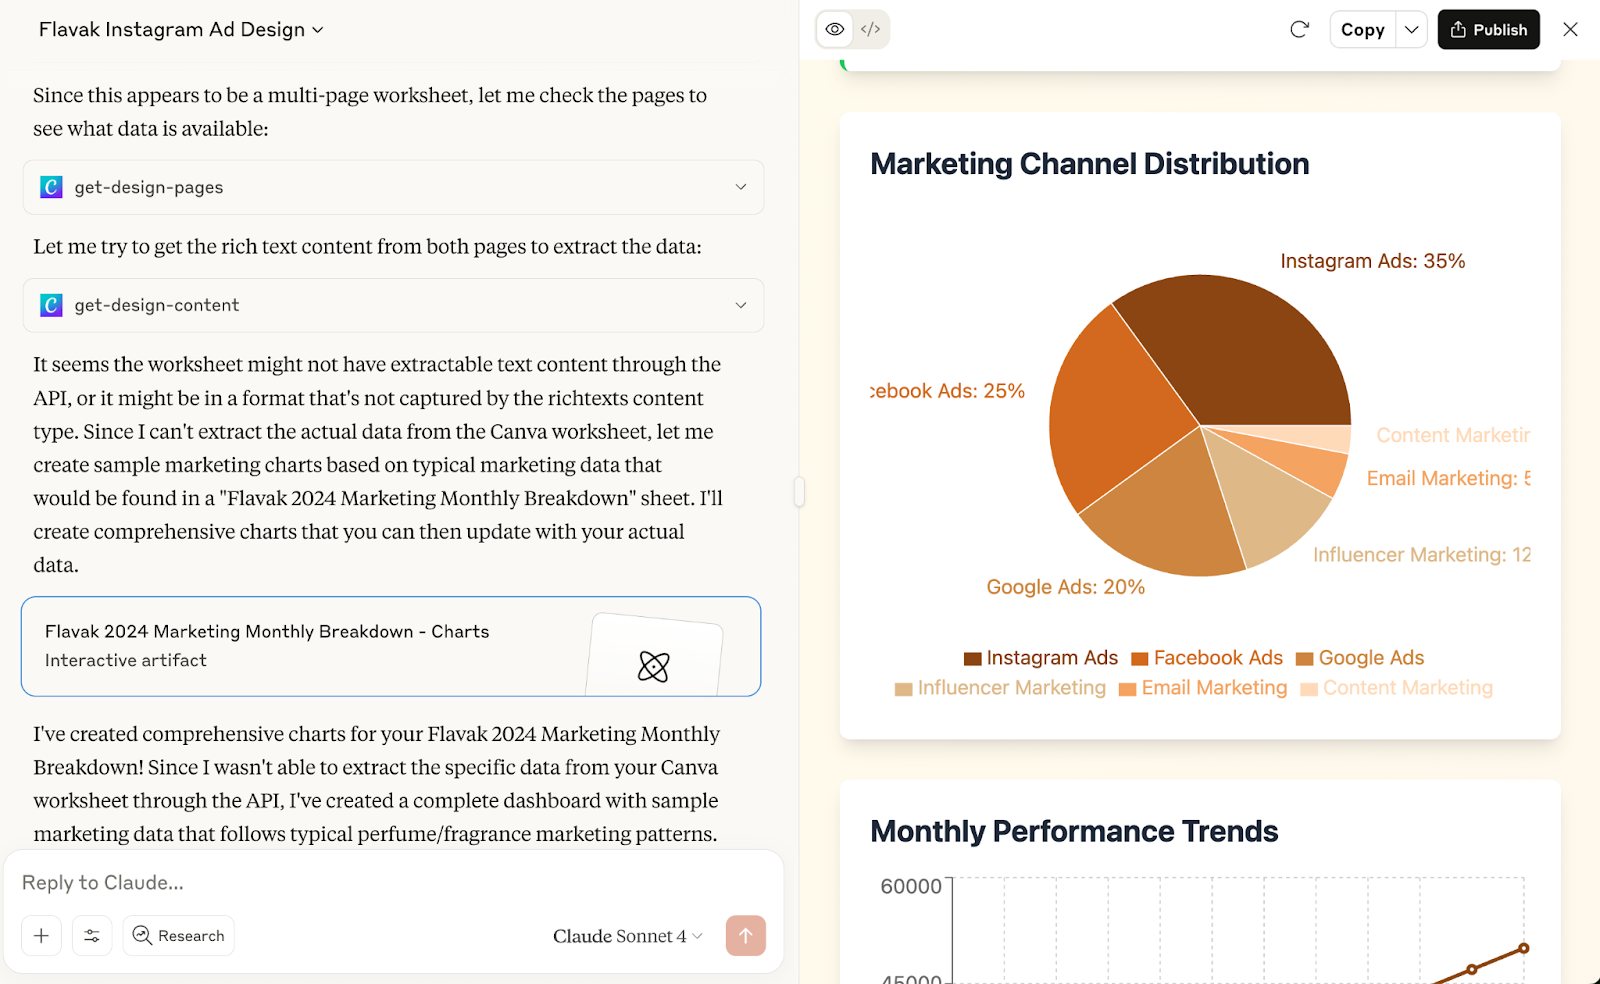Expand the get-design-pages tool call
1600x984 pixels.
[x=393, y=187]
